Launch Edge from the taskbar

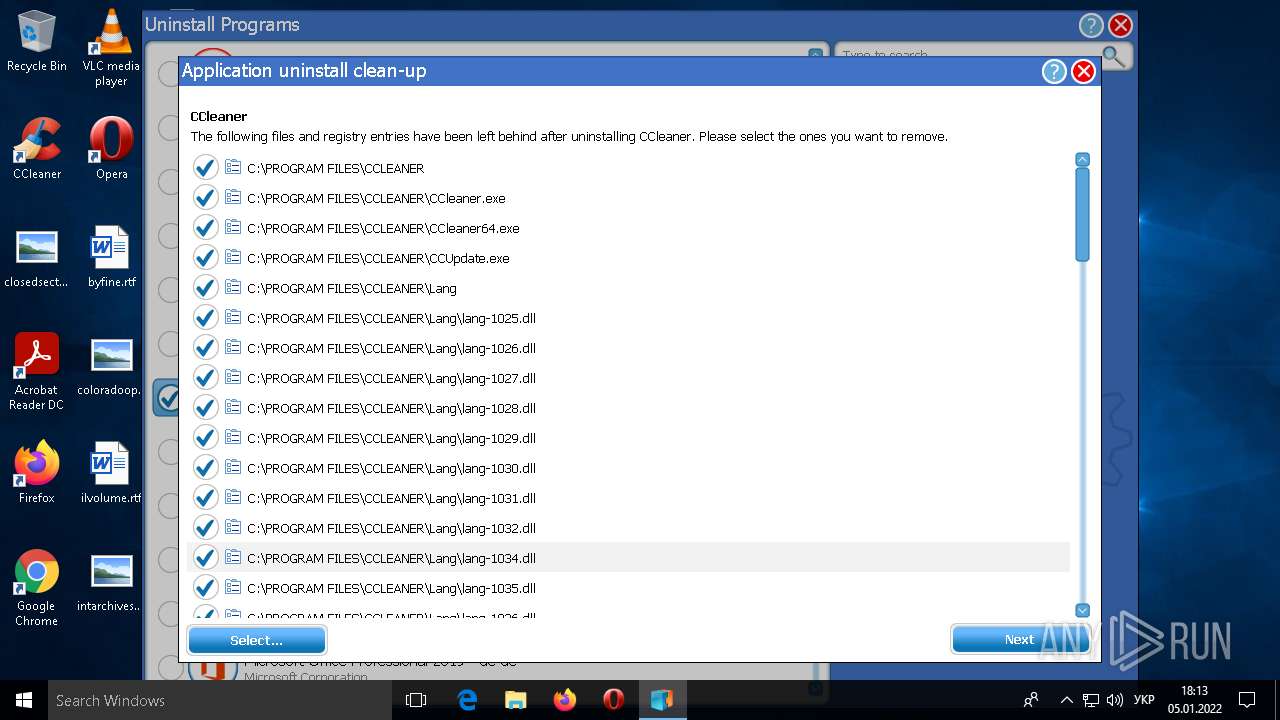(467, 700)
